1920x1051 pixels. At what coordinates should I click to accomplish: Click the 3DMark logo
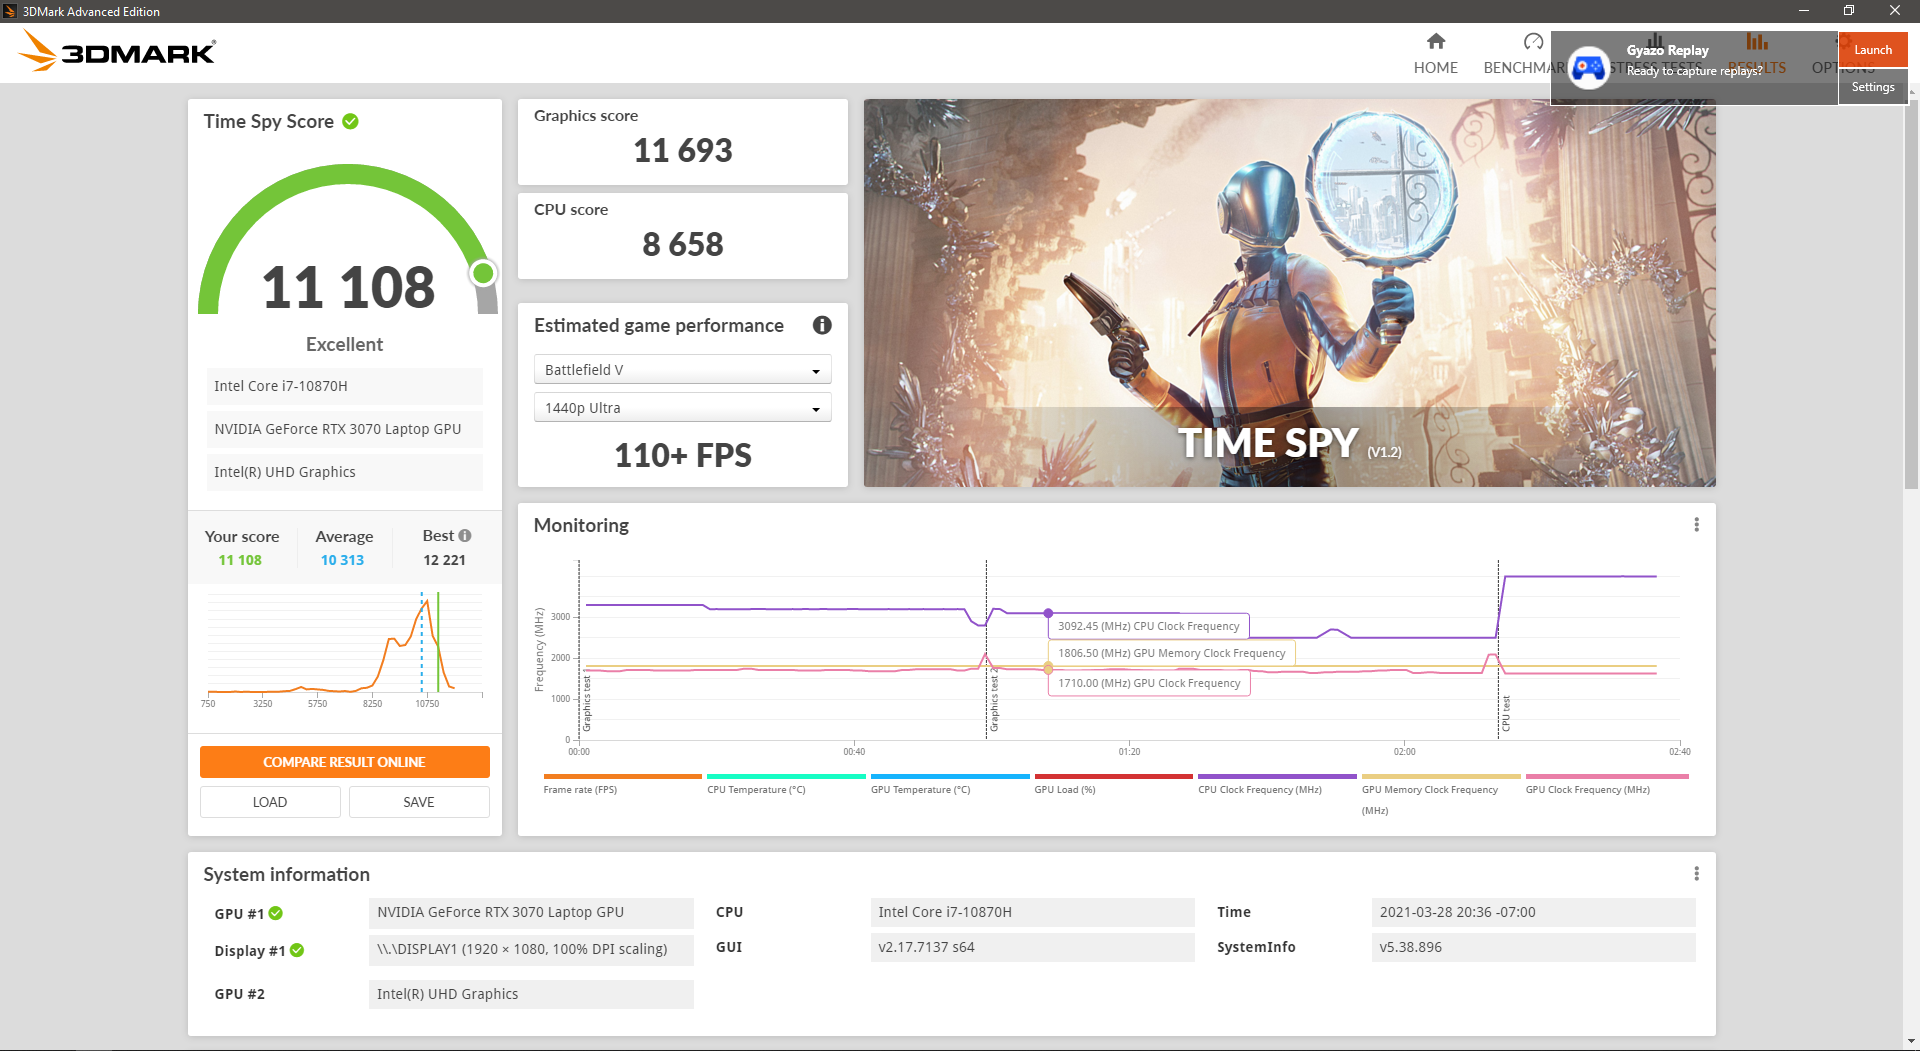117,51
